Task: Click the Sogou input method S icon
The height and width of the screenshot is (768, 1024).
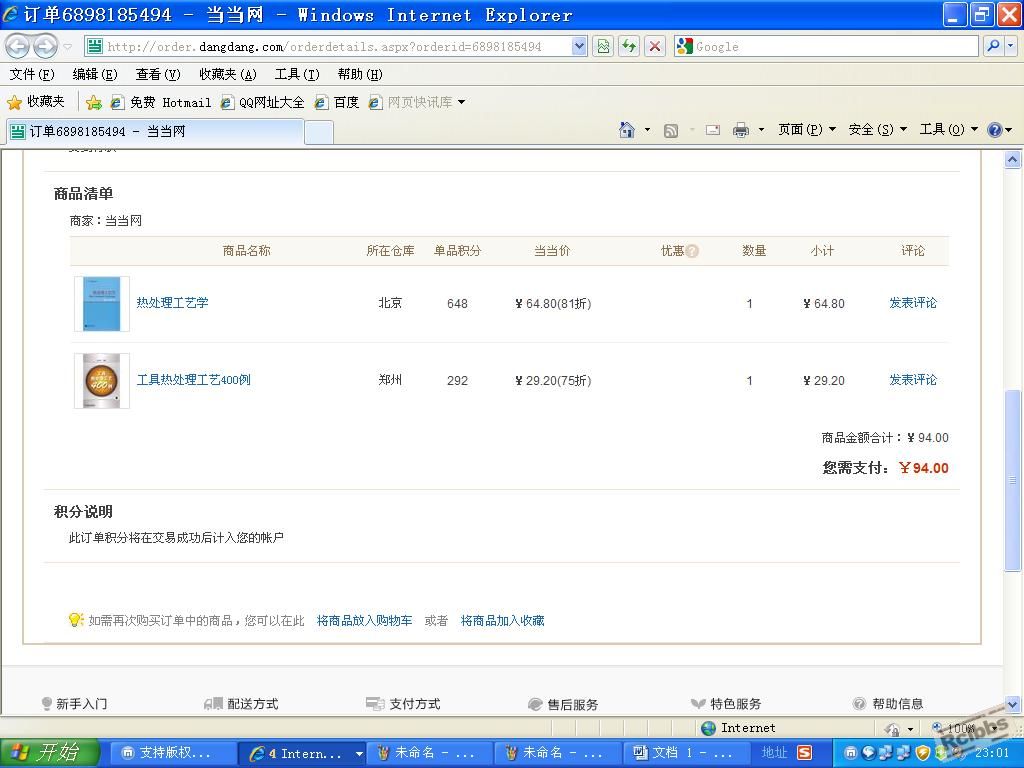Action: (x=805, y=752)
